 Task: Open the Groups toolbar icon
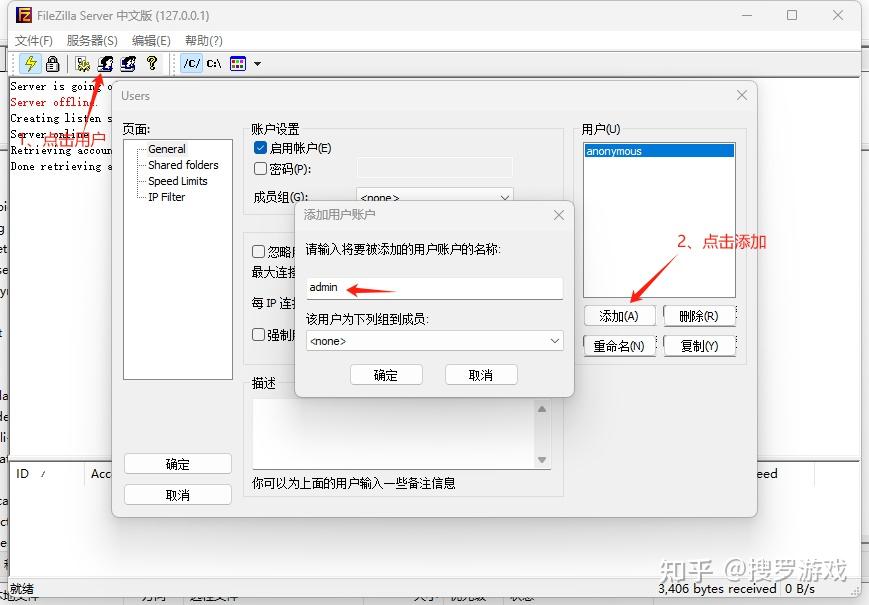click(x=128, y=64)
